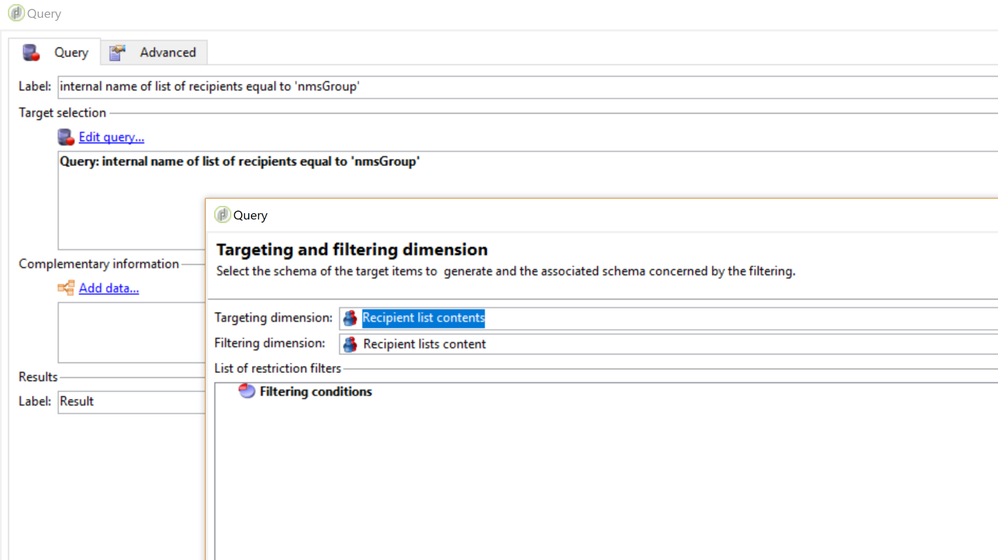998x560 pixels.
Task: Click the query description text box
Action: coord(130,210)
